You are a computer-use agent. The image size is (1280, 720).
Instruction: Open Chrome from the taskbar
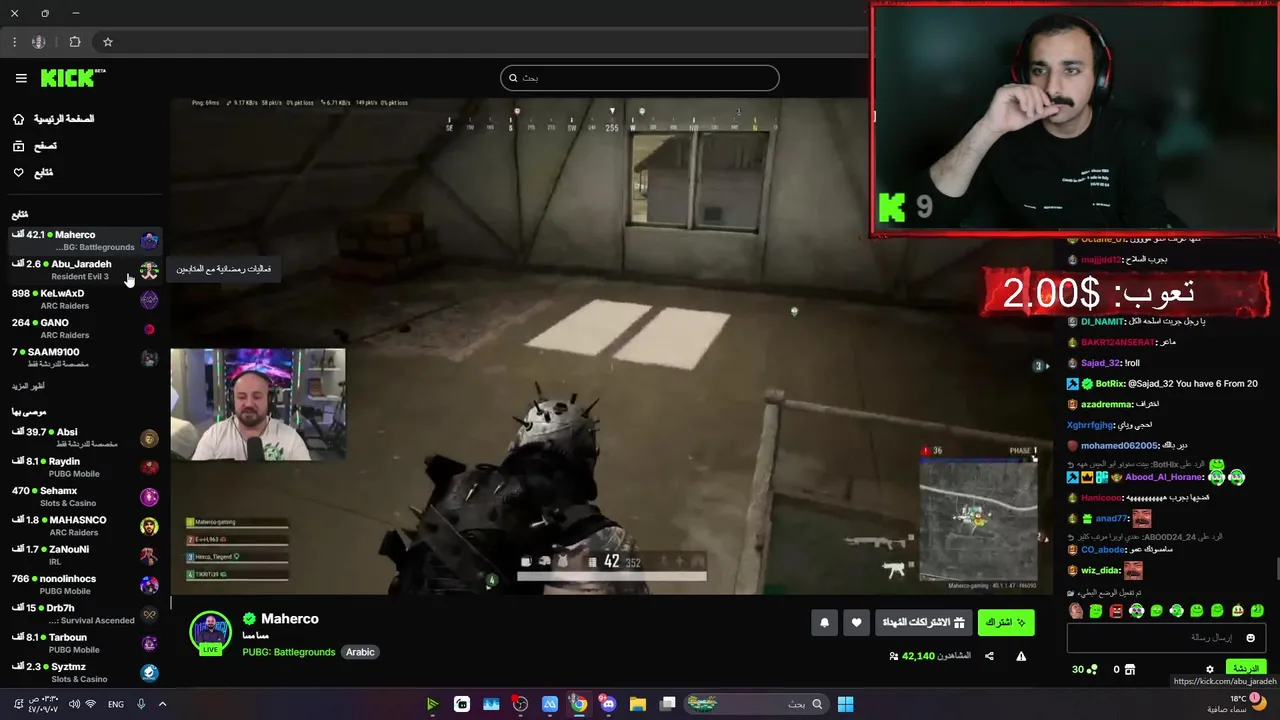(x=578, y=704)
